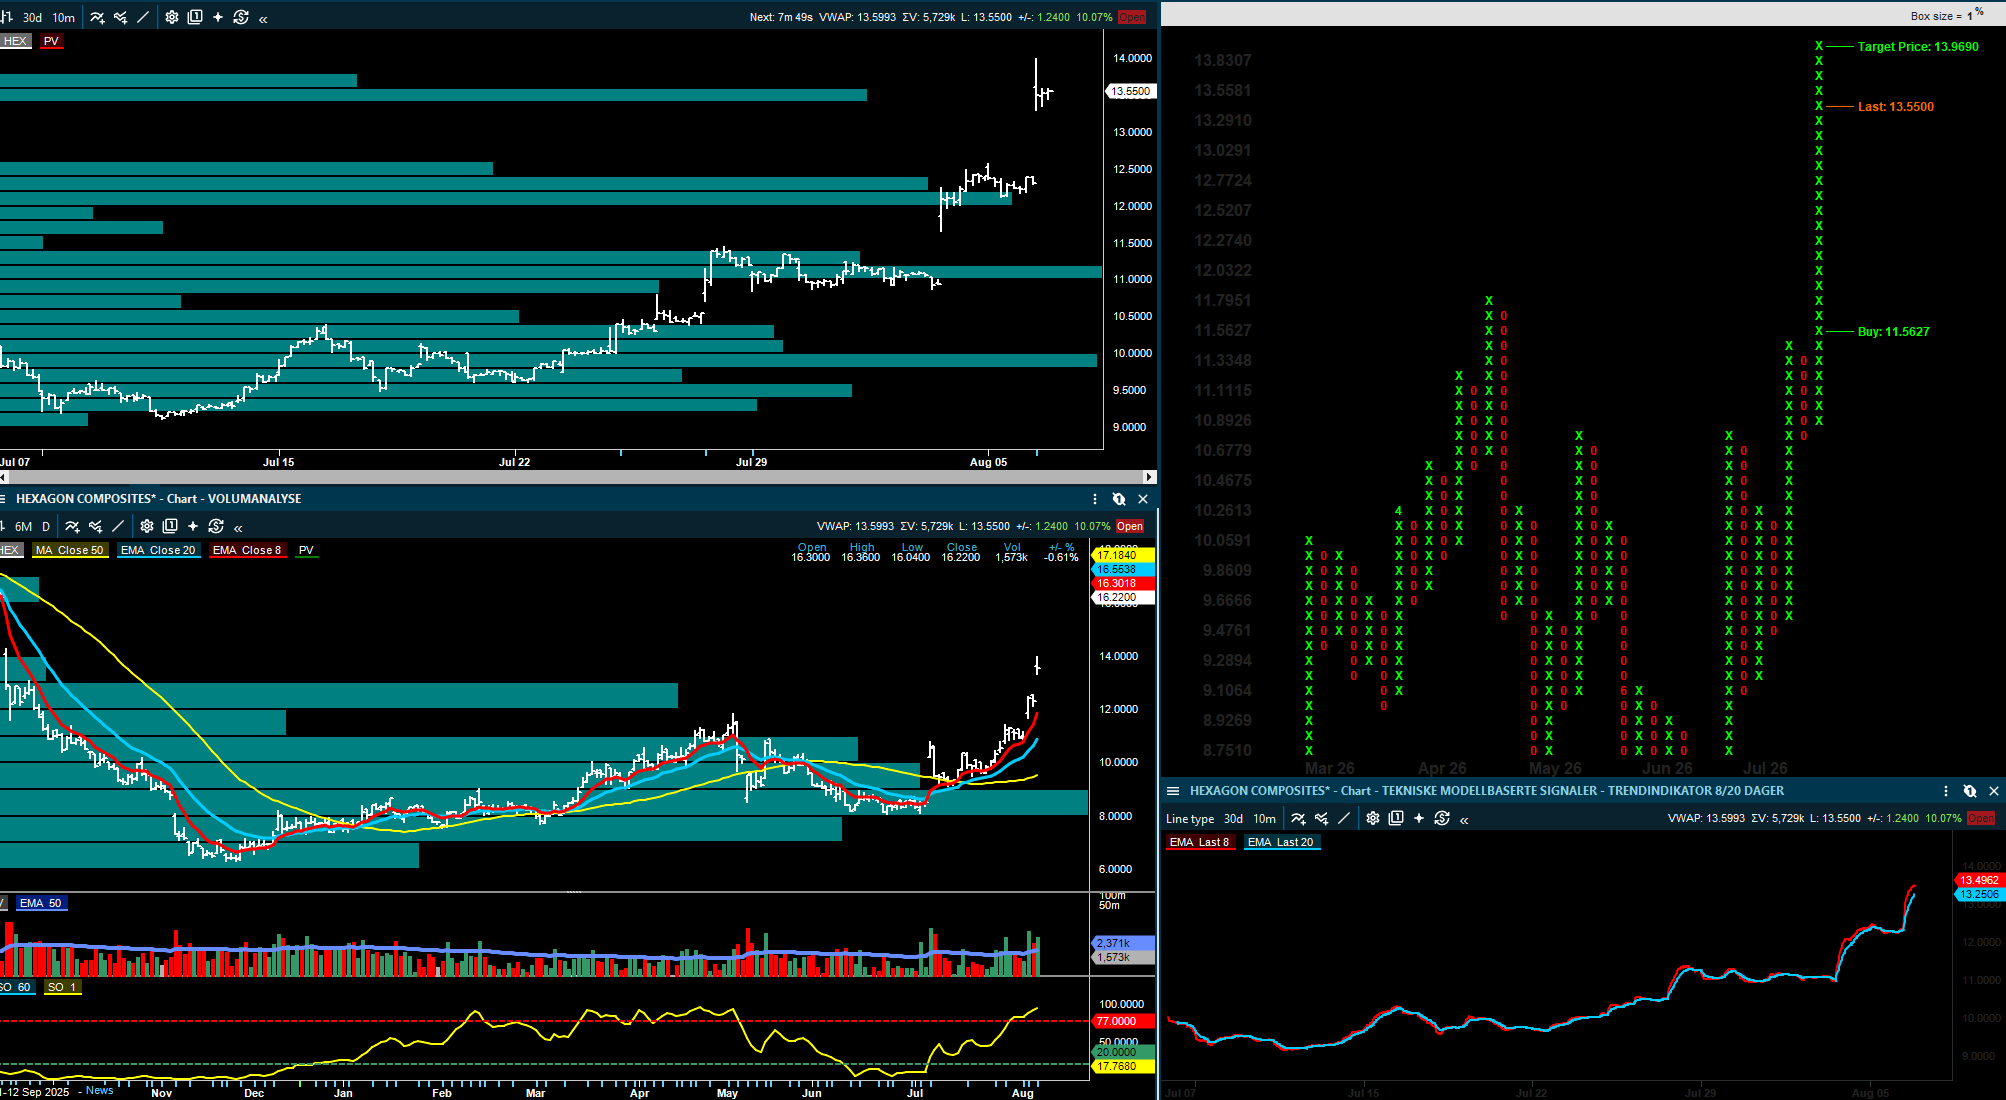
Task: Collapse VOLUMANALYSE toolbar with double chevron
Action: click(238, 527)
